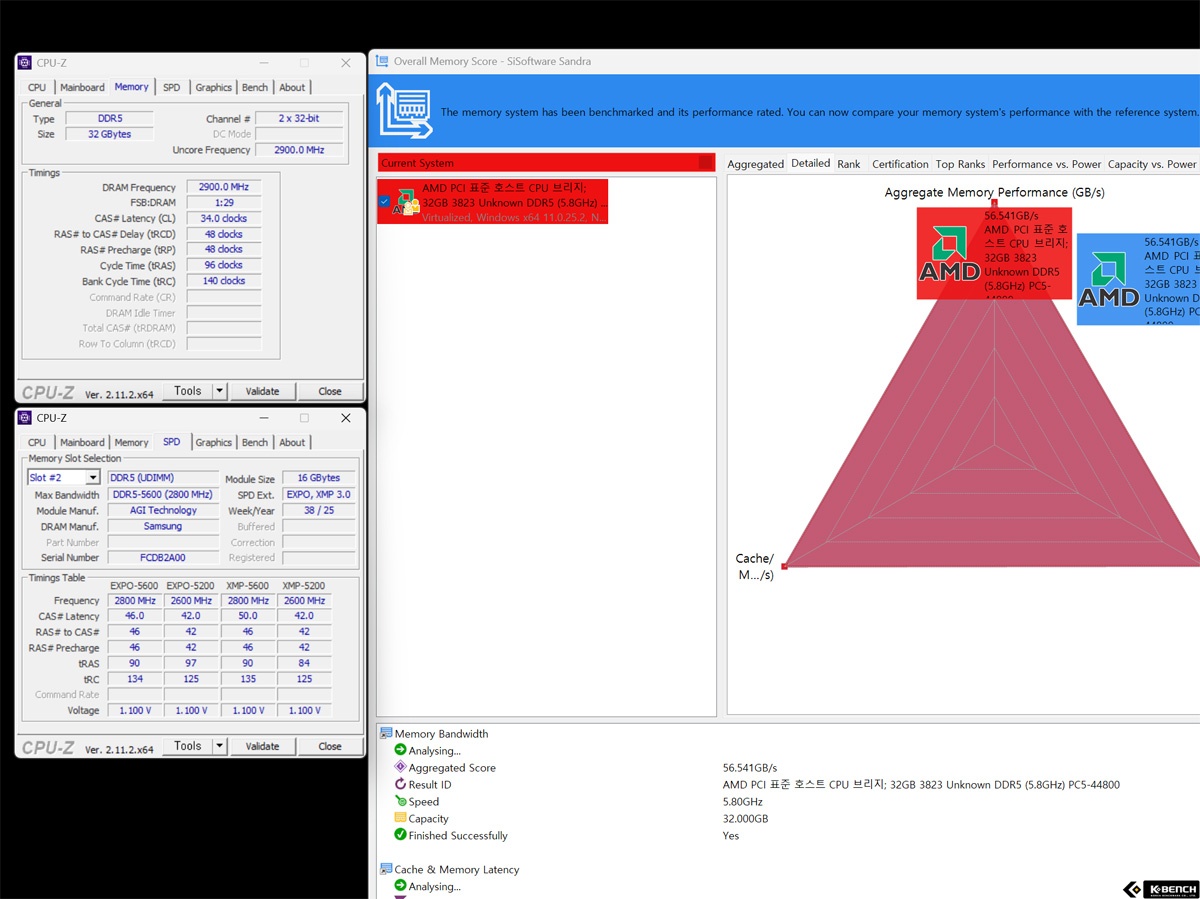Click the green arrow icon next to Analysing under Memory Bandwidth
The width and height of the screenshot is (1200, 899).
coord(400,750)
